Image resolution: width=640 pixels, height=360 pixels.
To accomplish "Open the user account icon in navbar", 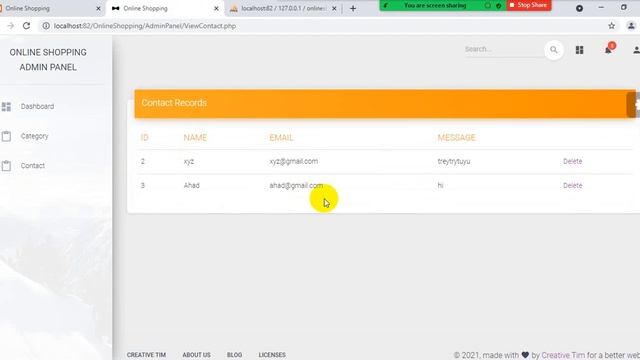I will (636, 50).
